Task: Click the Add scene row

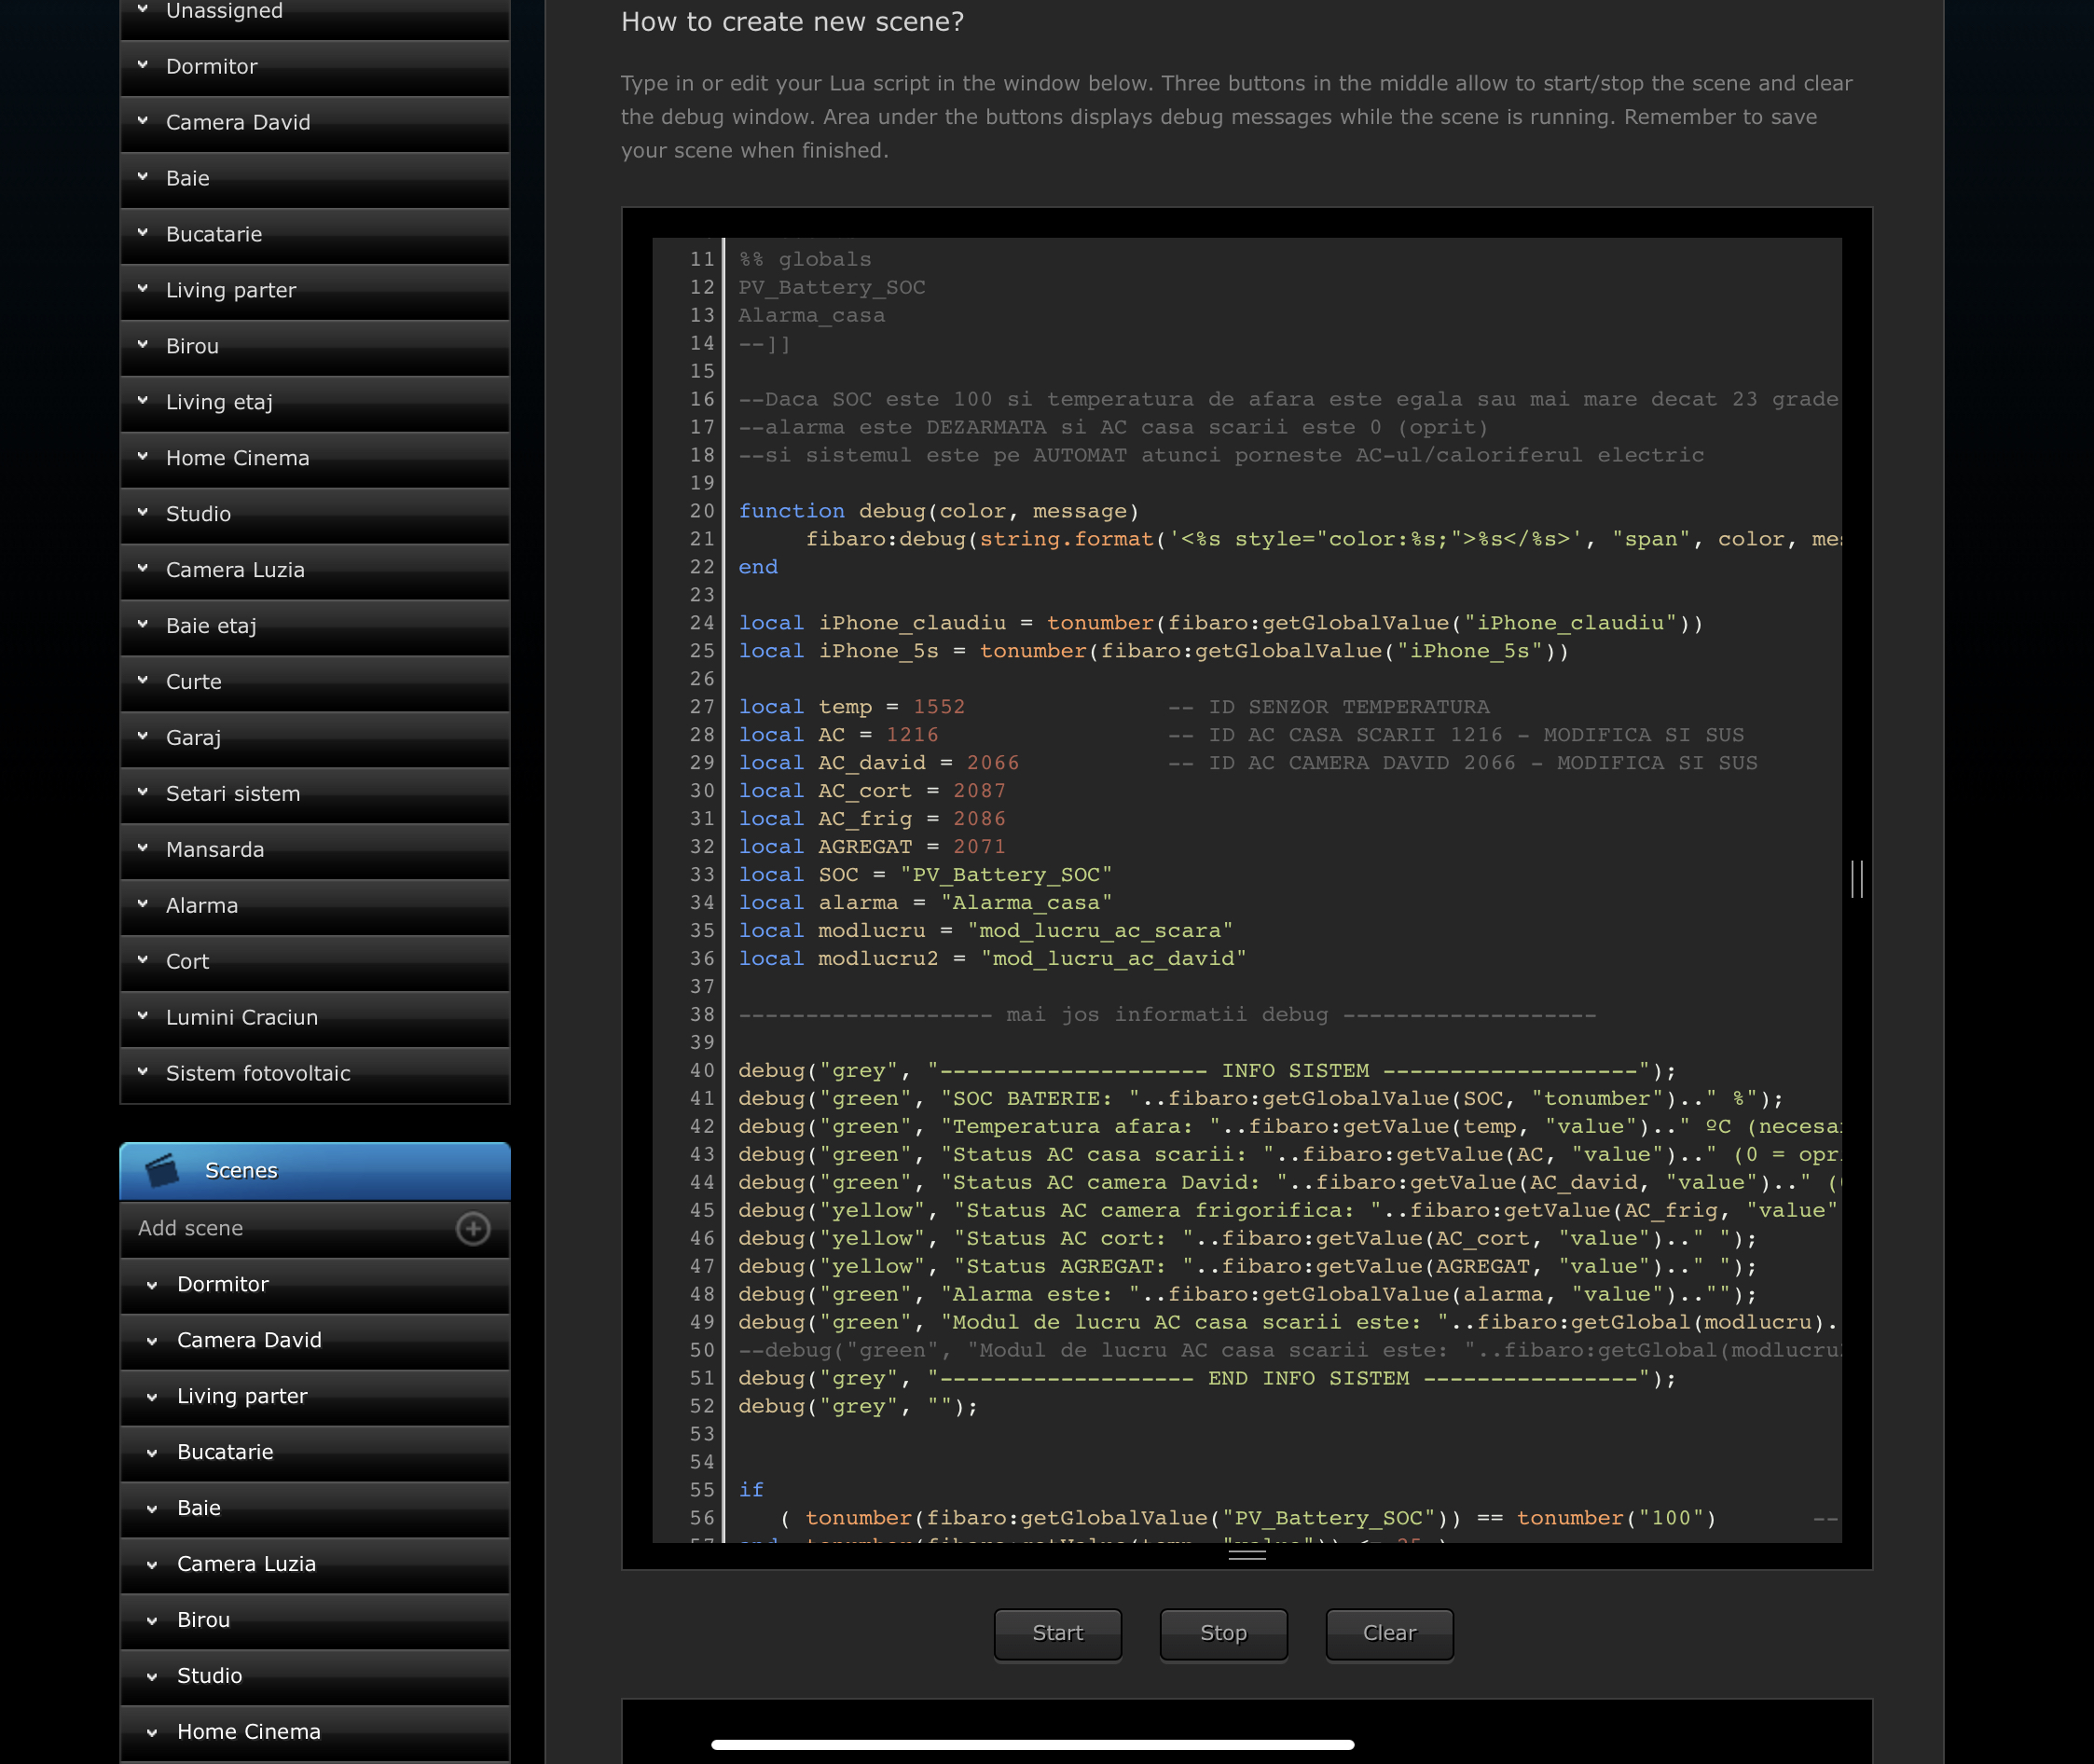Action: click(x=315, y=1229)
